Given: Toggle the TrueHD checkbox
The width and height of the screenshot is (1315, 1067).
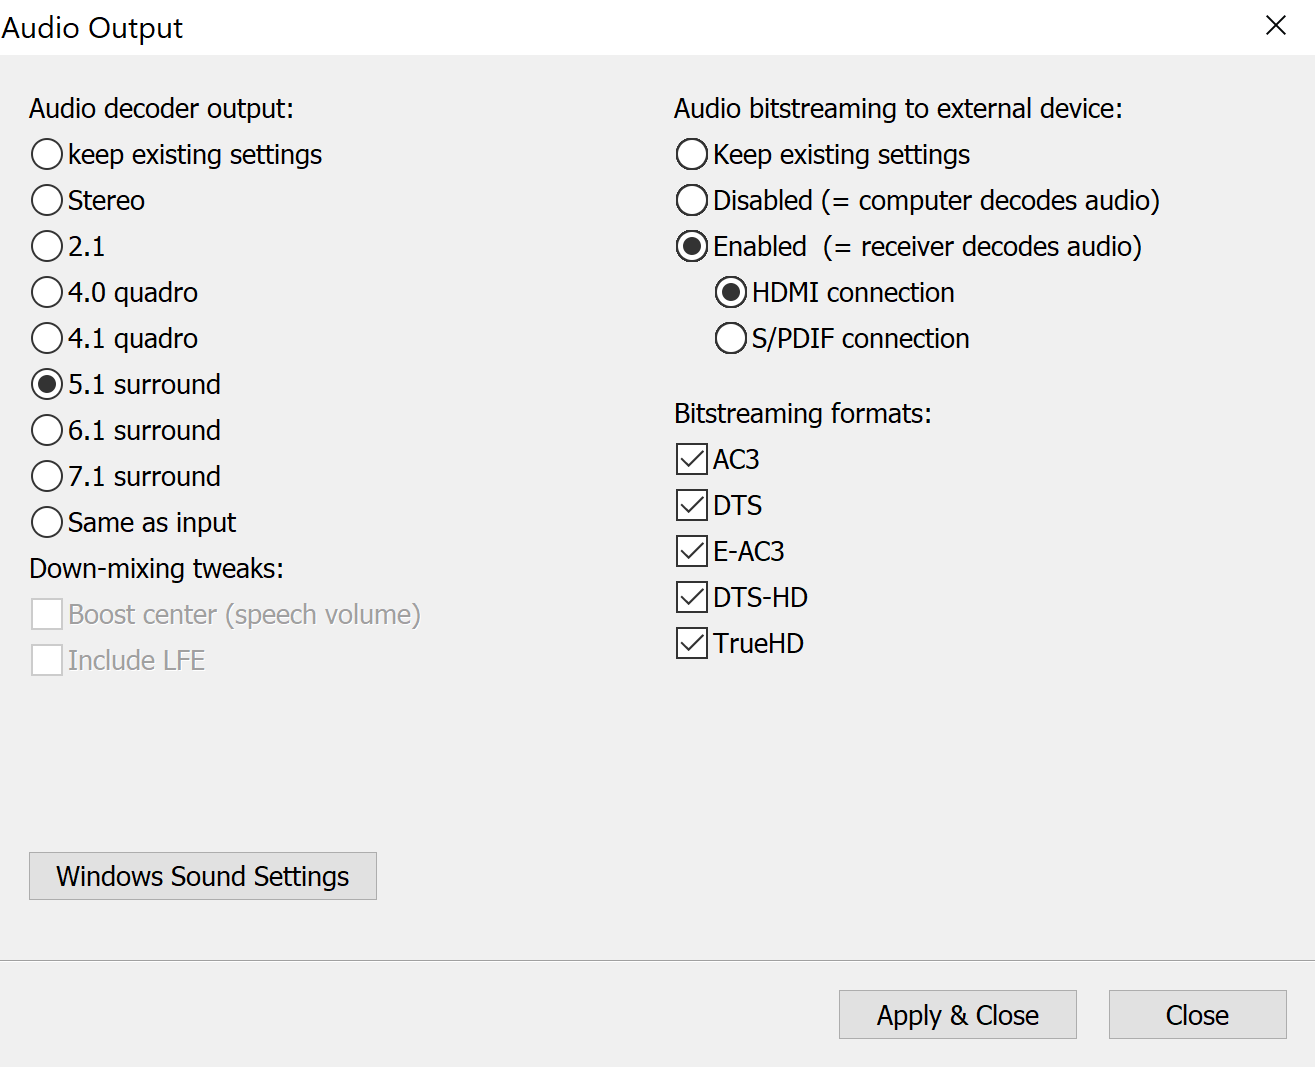Looking at the screenshot, I should (692, 643).
